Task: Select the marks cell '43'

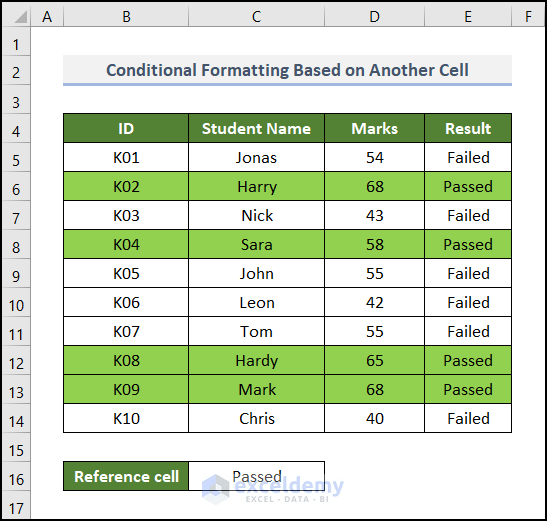Action: click(x=374, y=215)
